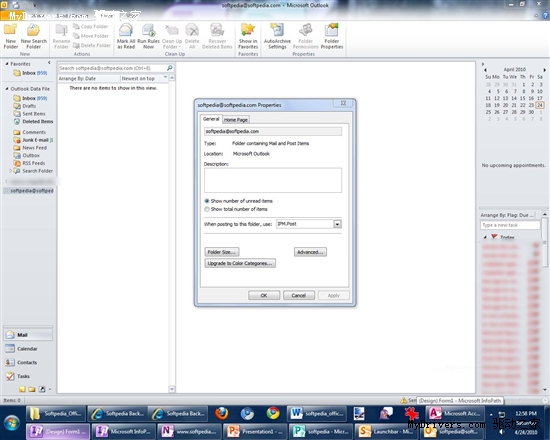Expand the To-Do Bar arrow

[483, 64]
